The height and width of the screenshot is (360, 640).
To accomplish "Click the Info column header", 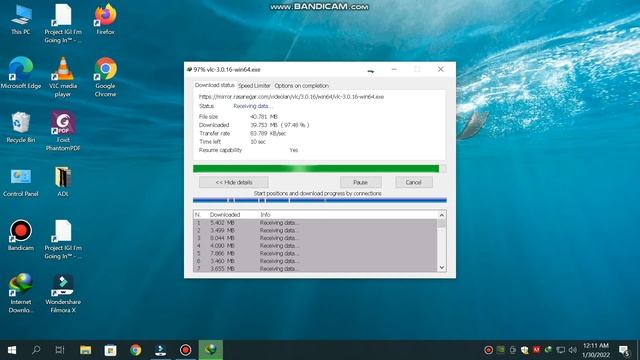I will coord(265,214).
